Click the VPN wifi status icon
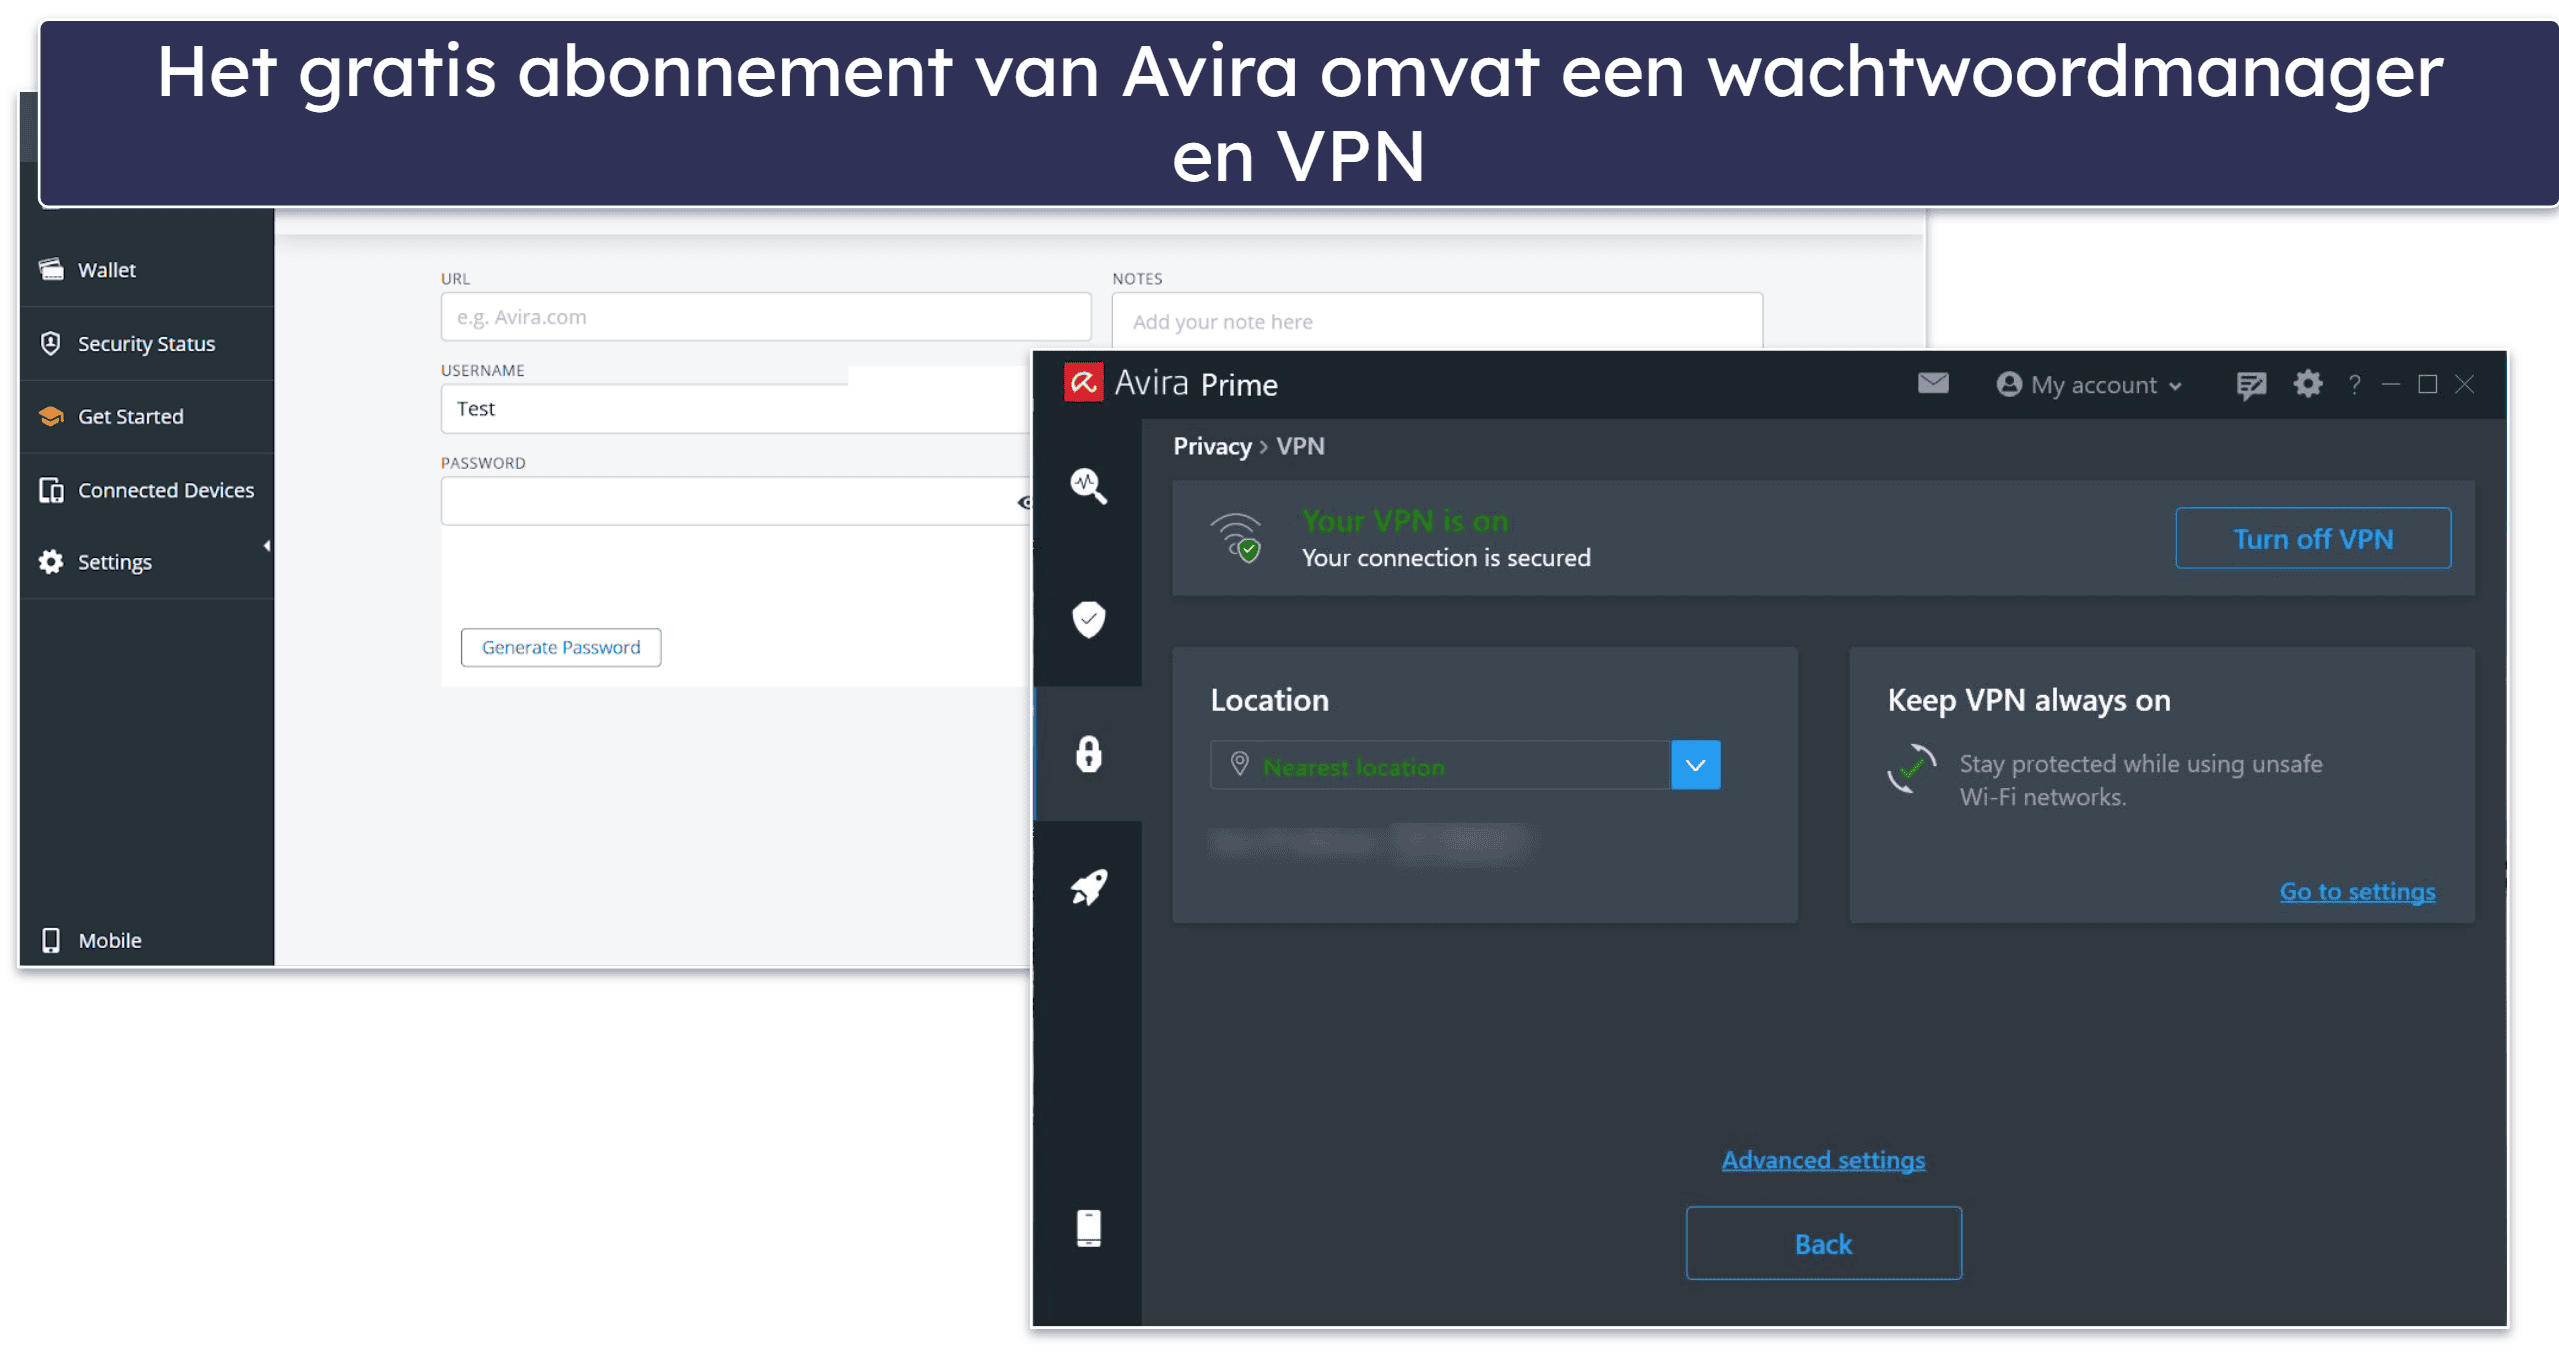 pos(1236,539)
